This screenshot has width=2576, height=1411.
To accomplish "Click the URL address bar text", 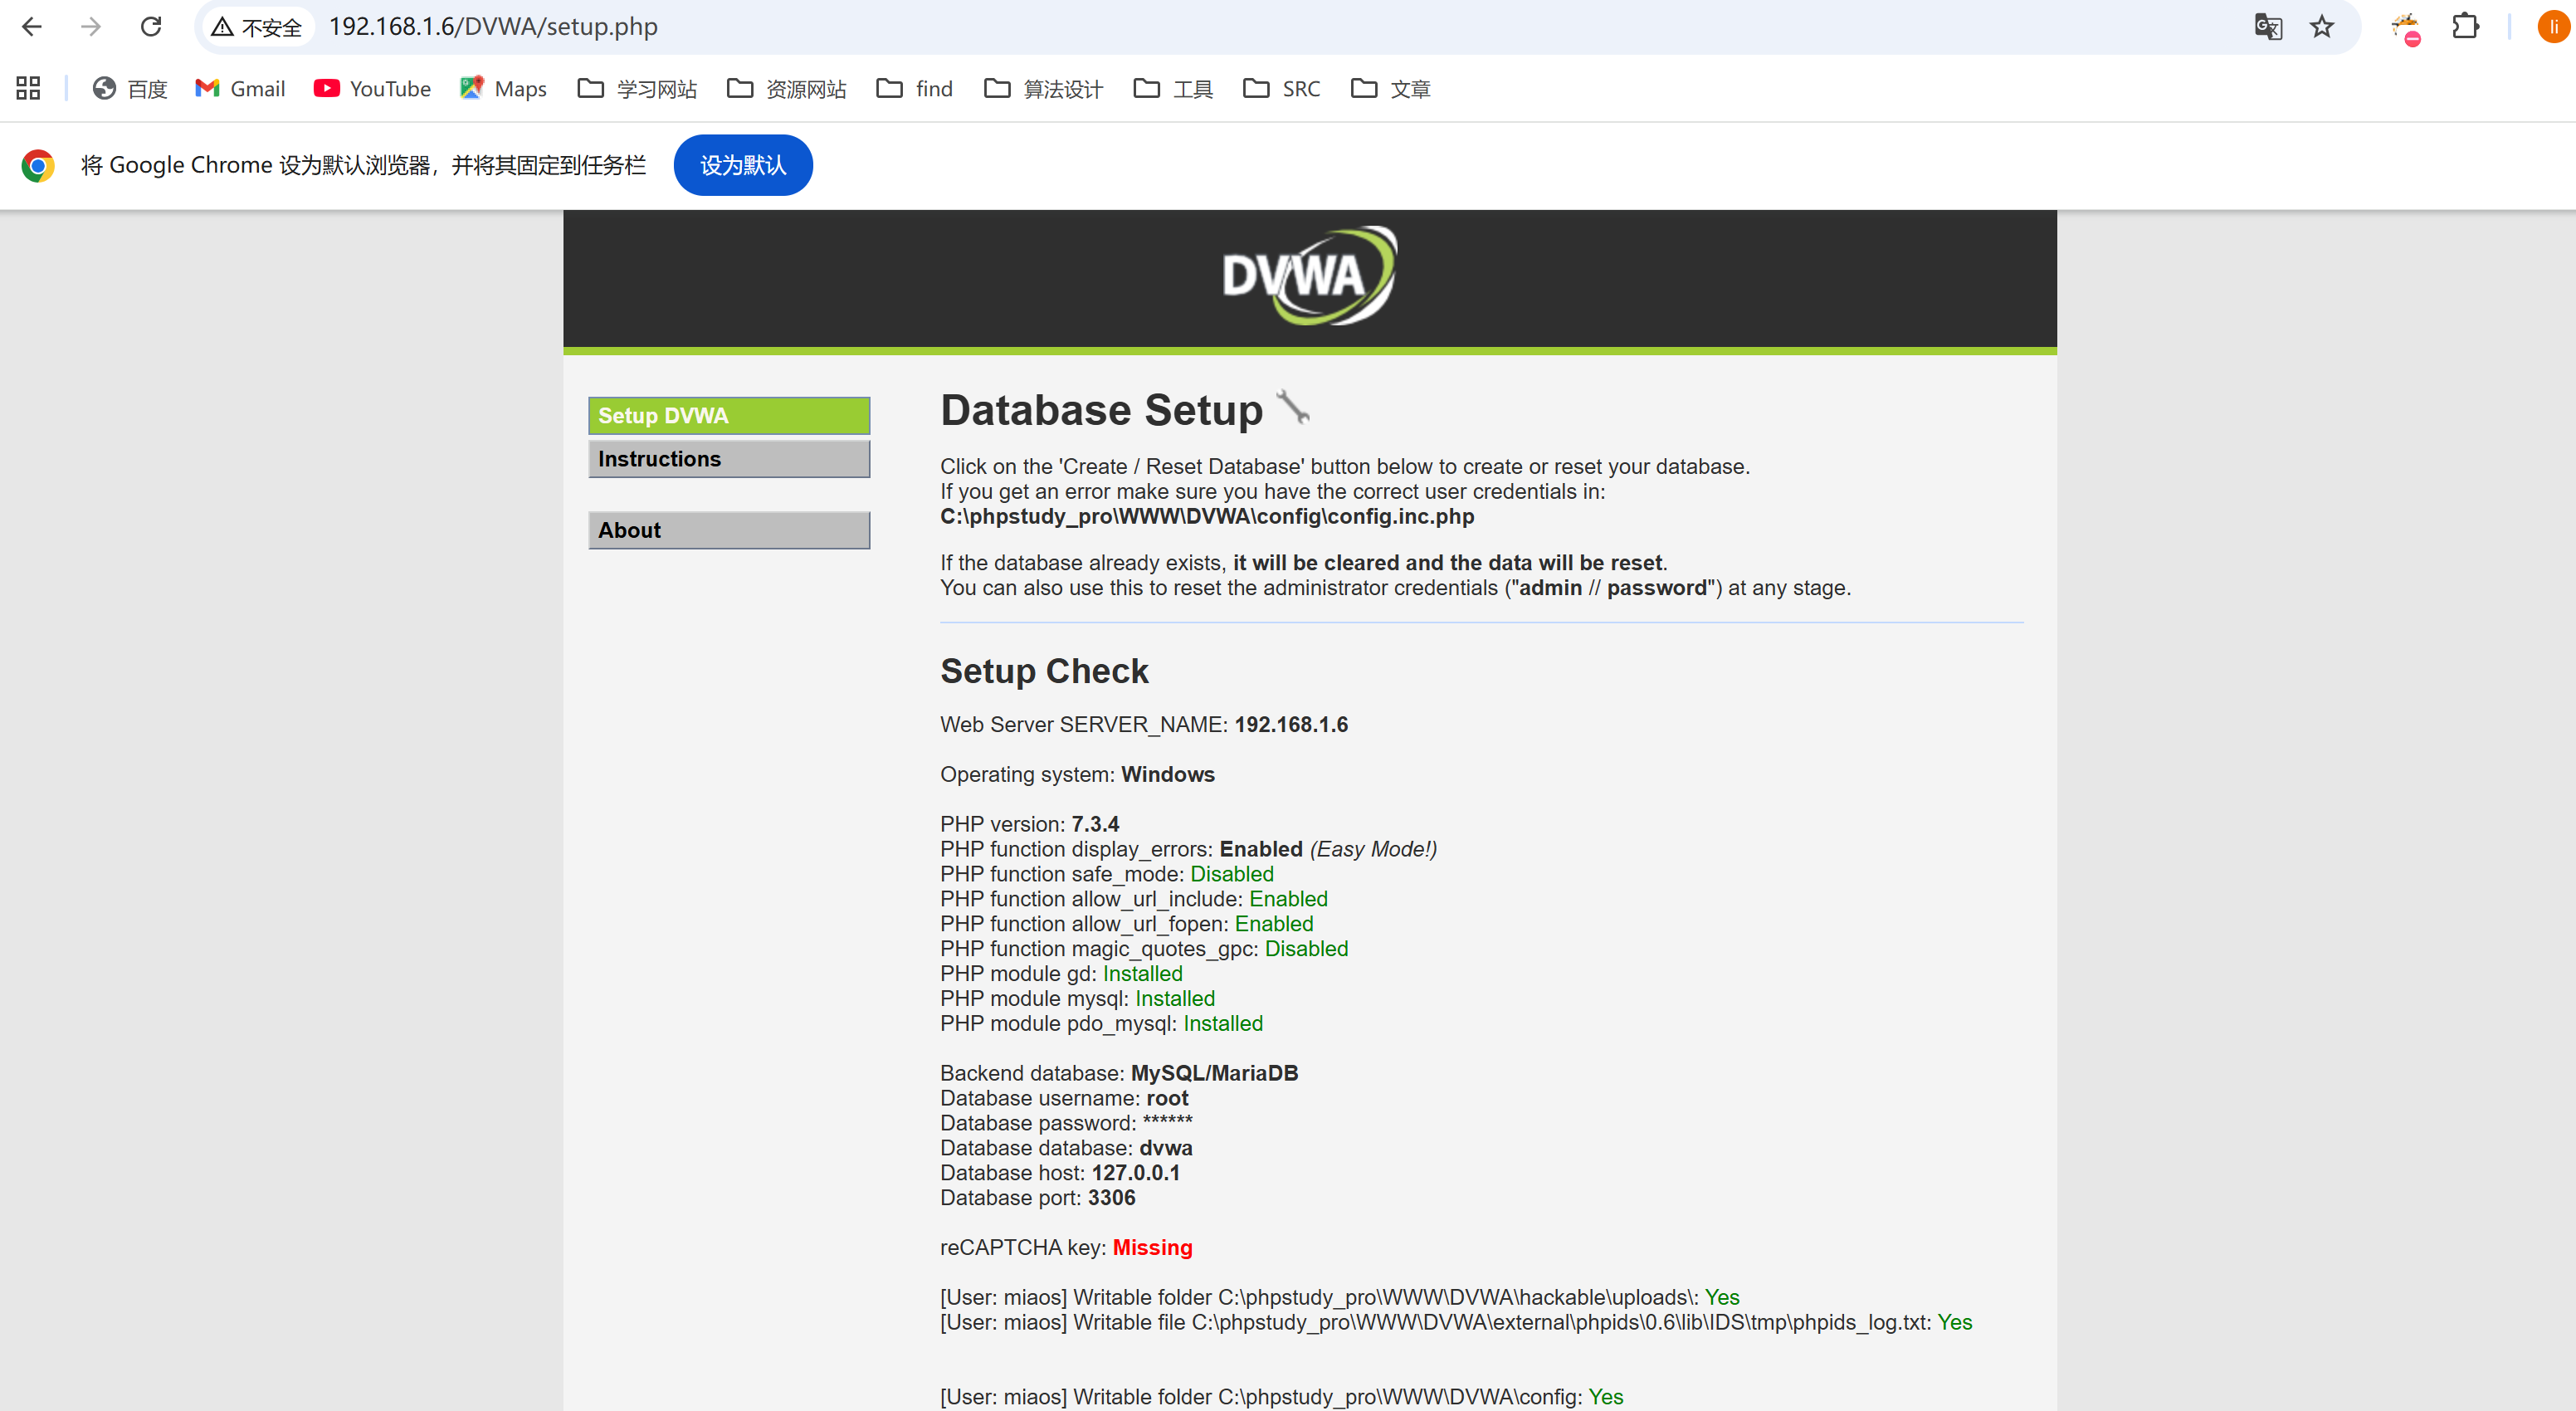I will pyautogui.click(x=493, y=27).
